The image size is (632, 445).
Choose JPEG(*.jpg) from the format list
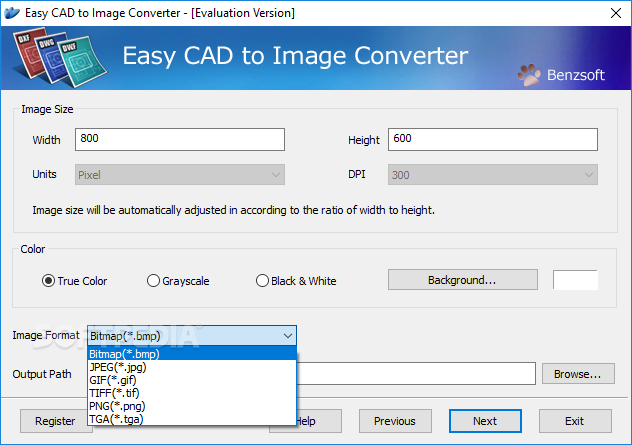(192, 367)
